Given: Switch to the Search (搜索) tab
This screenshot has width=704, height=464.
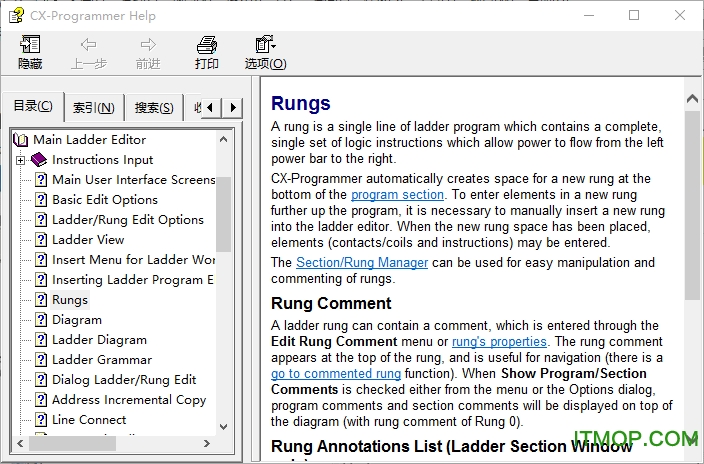Looking at the screenshot, I should click(154, 108).
